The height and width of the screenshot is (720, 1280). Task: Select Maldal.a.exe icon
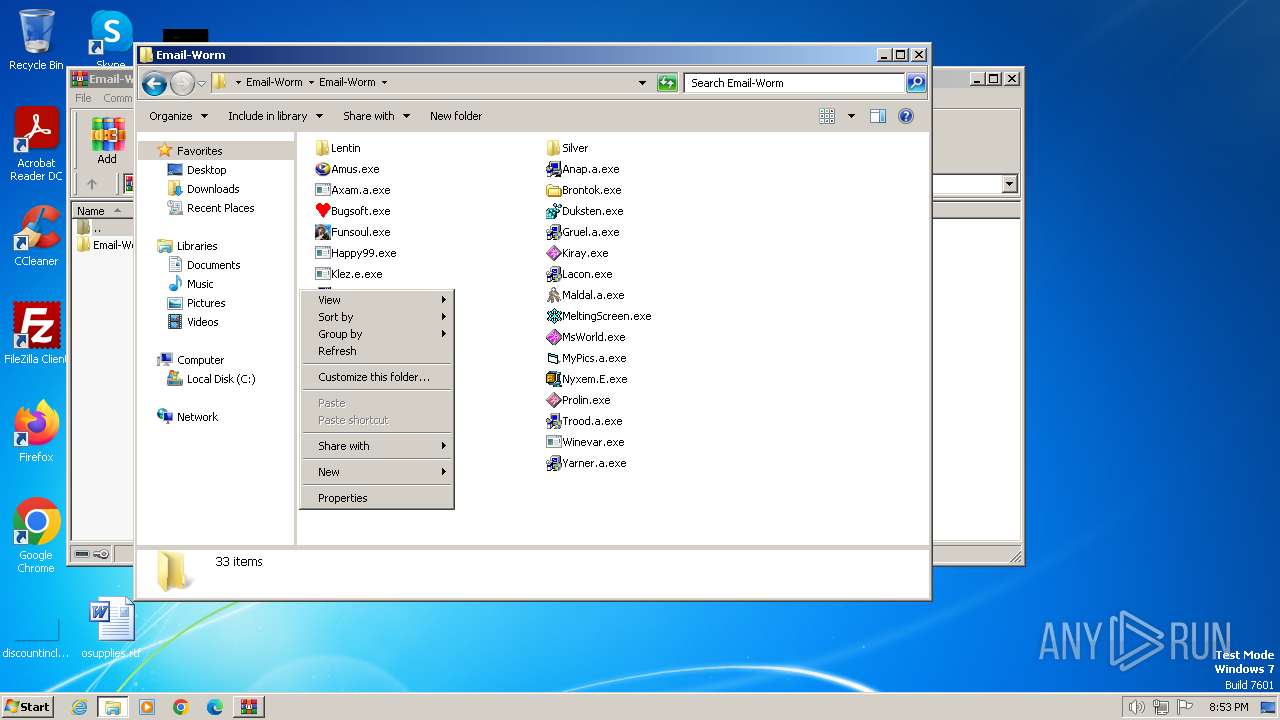click(x=553, y=295)
